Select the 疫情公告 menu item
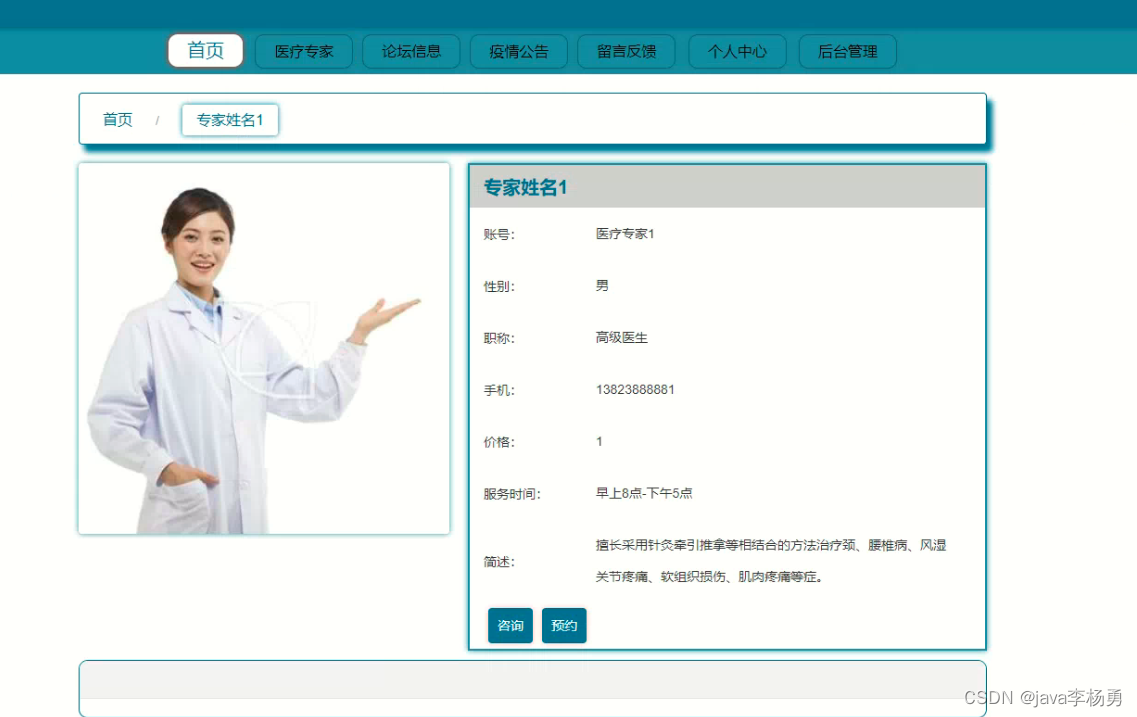 point(518,51)
